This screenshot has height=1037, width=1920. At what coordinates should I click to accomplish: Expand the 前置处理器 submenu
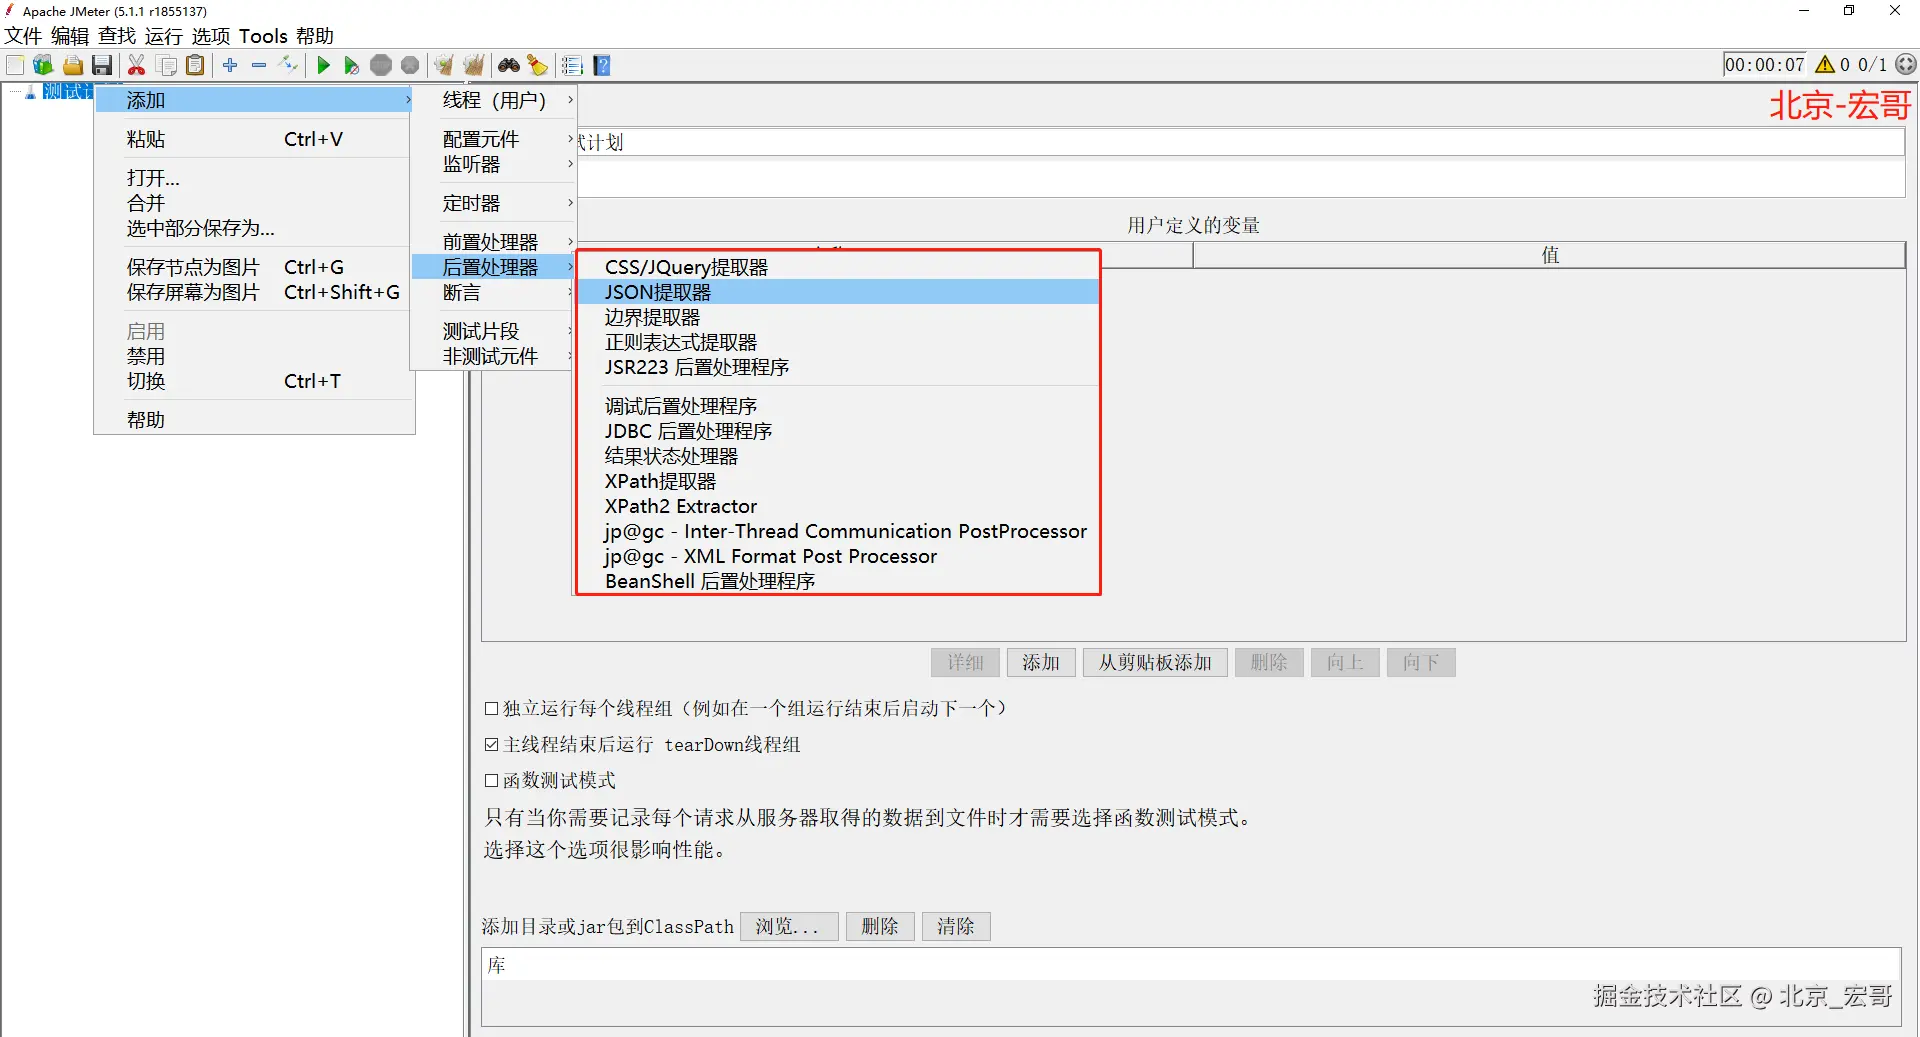tap(495, 242)
